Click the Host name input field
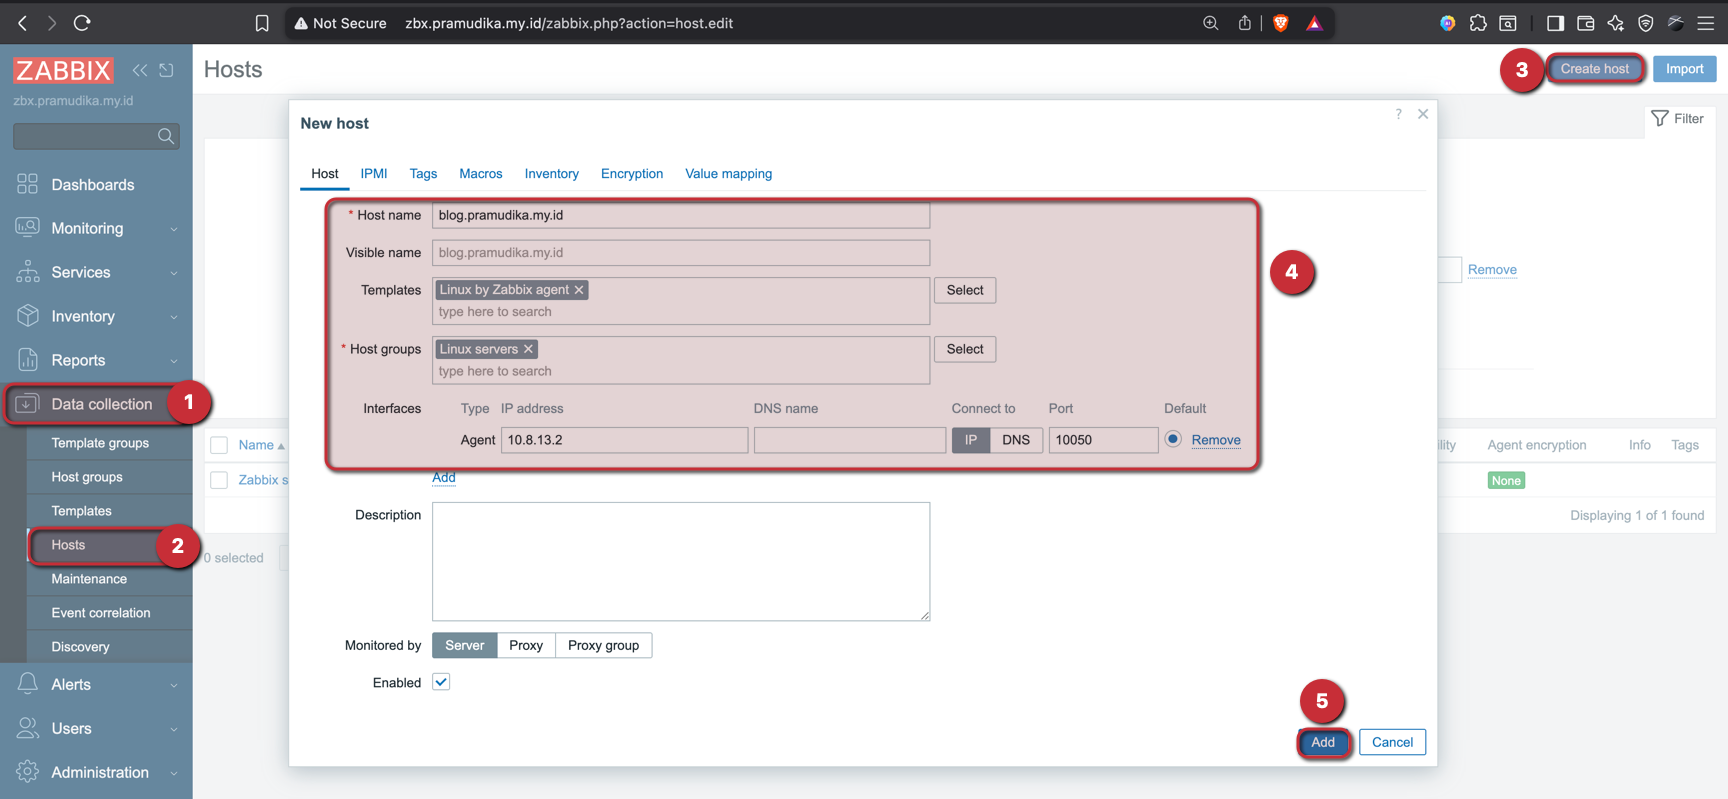 pos(681,215)
